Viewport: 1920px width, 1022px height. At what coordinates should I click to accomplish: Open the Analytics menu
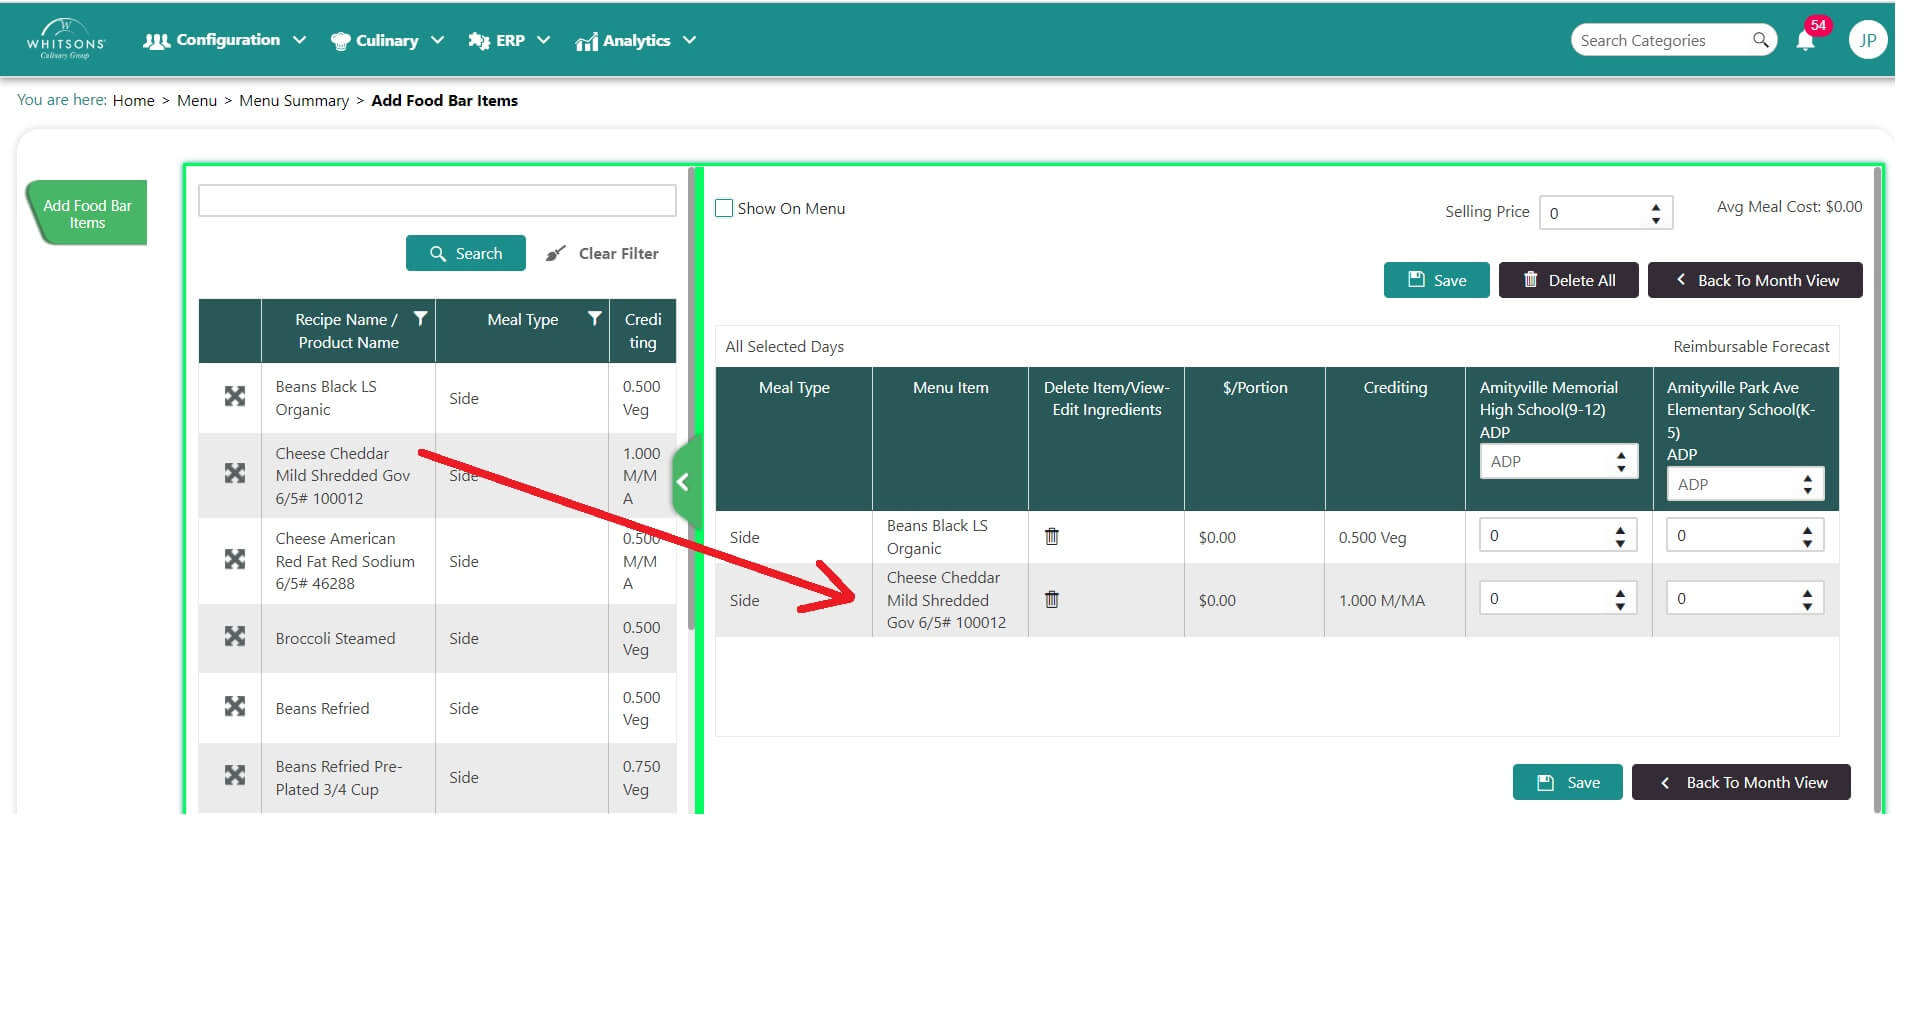tap(636, 41)
